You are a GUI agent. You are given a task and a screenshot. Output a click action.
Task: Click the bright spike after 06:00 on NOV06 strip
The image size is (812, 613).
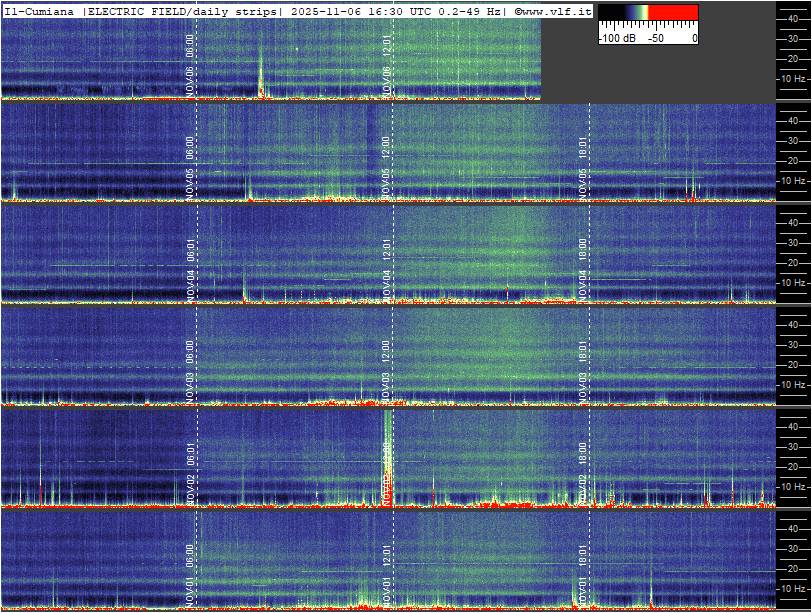point(261,75)
